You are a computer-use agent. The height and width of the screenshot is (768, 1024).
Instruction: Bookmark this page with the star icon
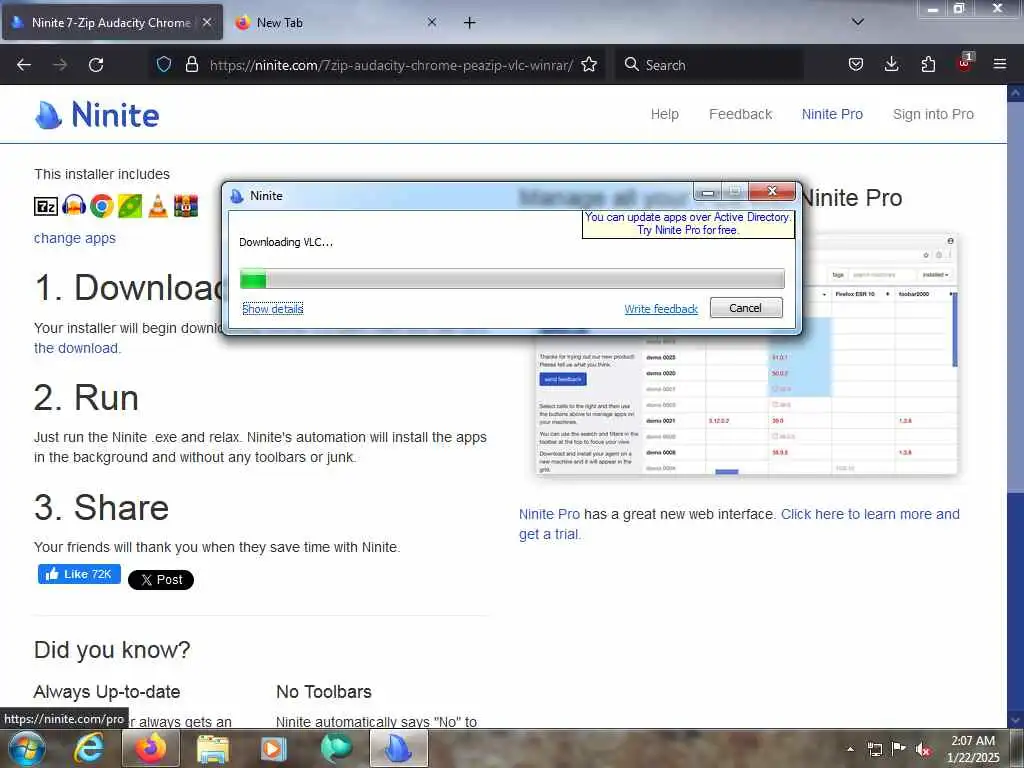point(589,64)
